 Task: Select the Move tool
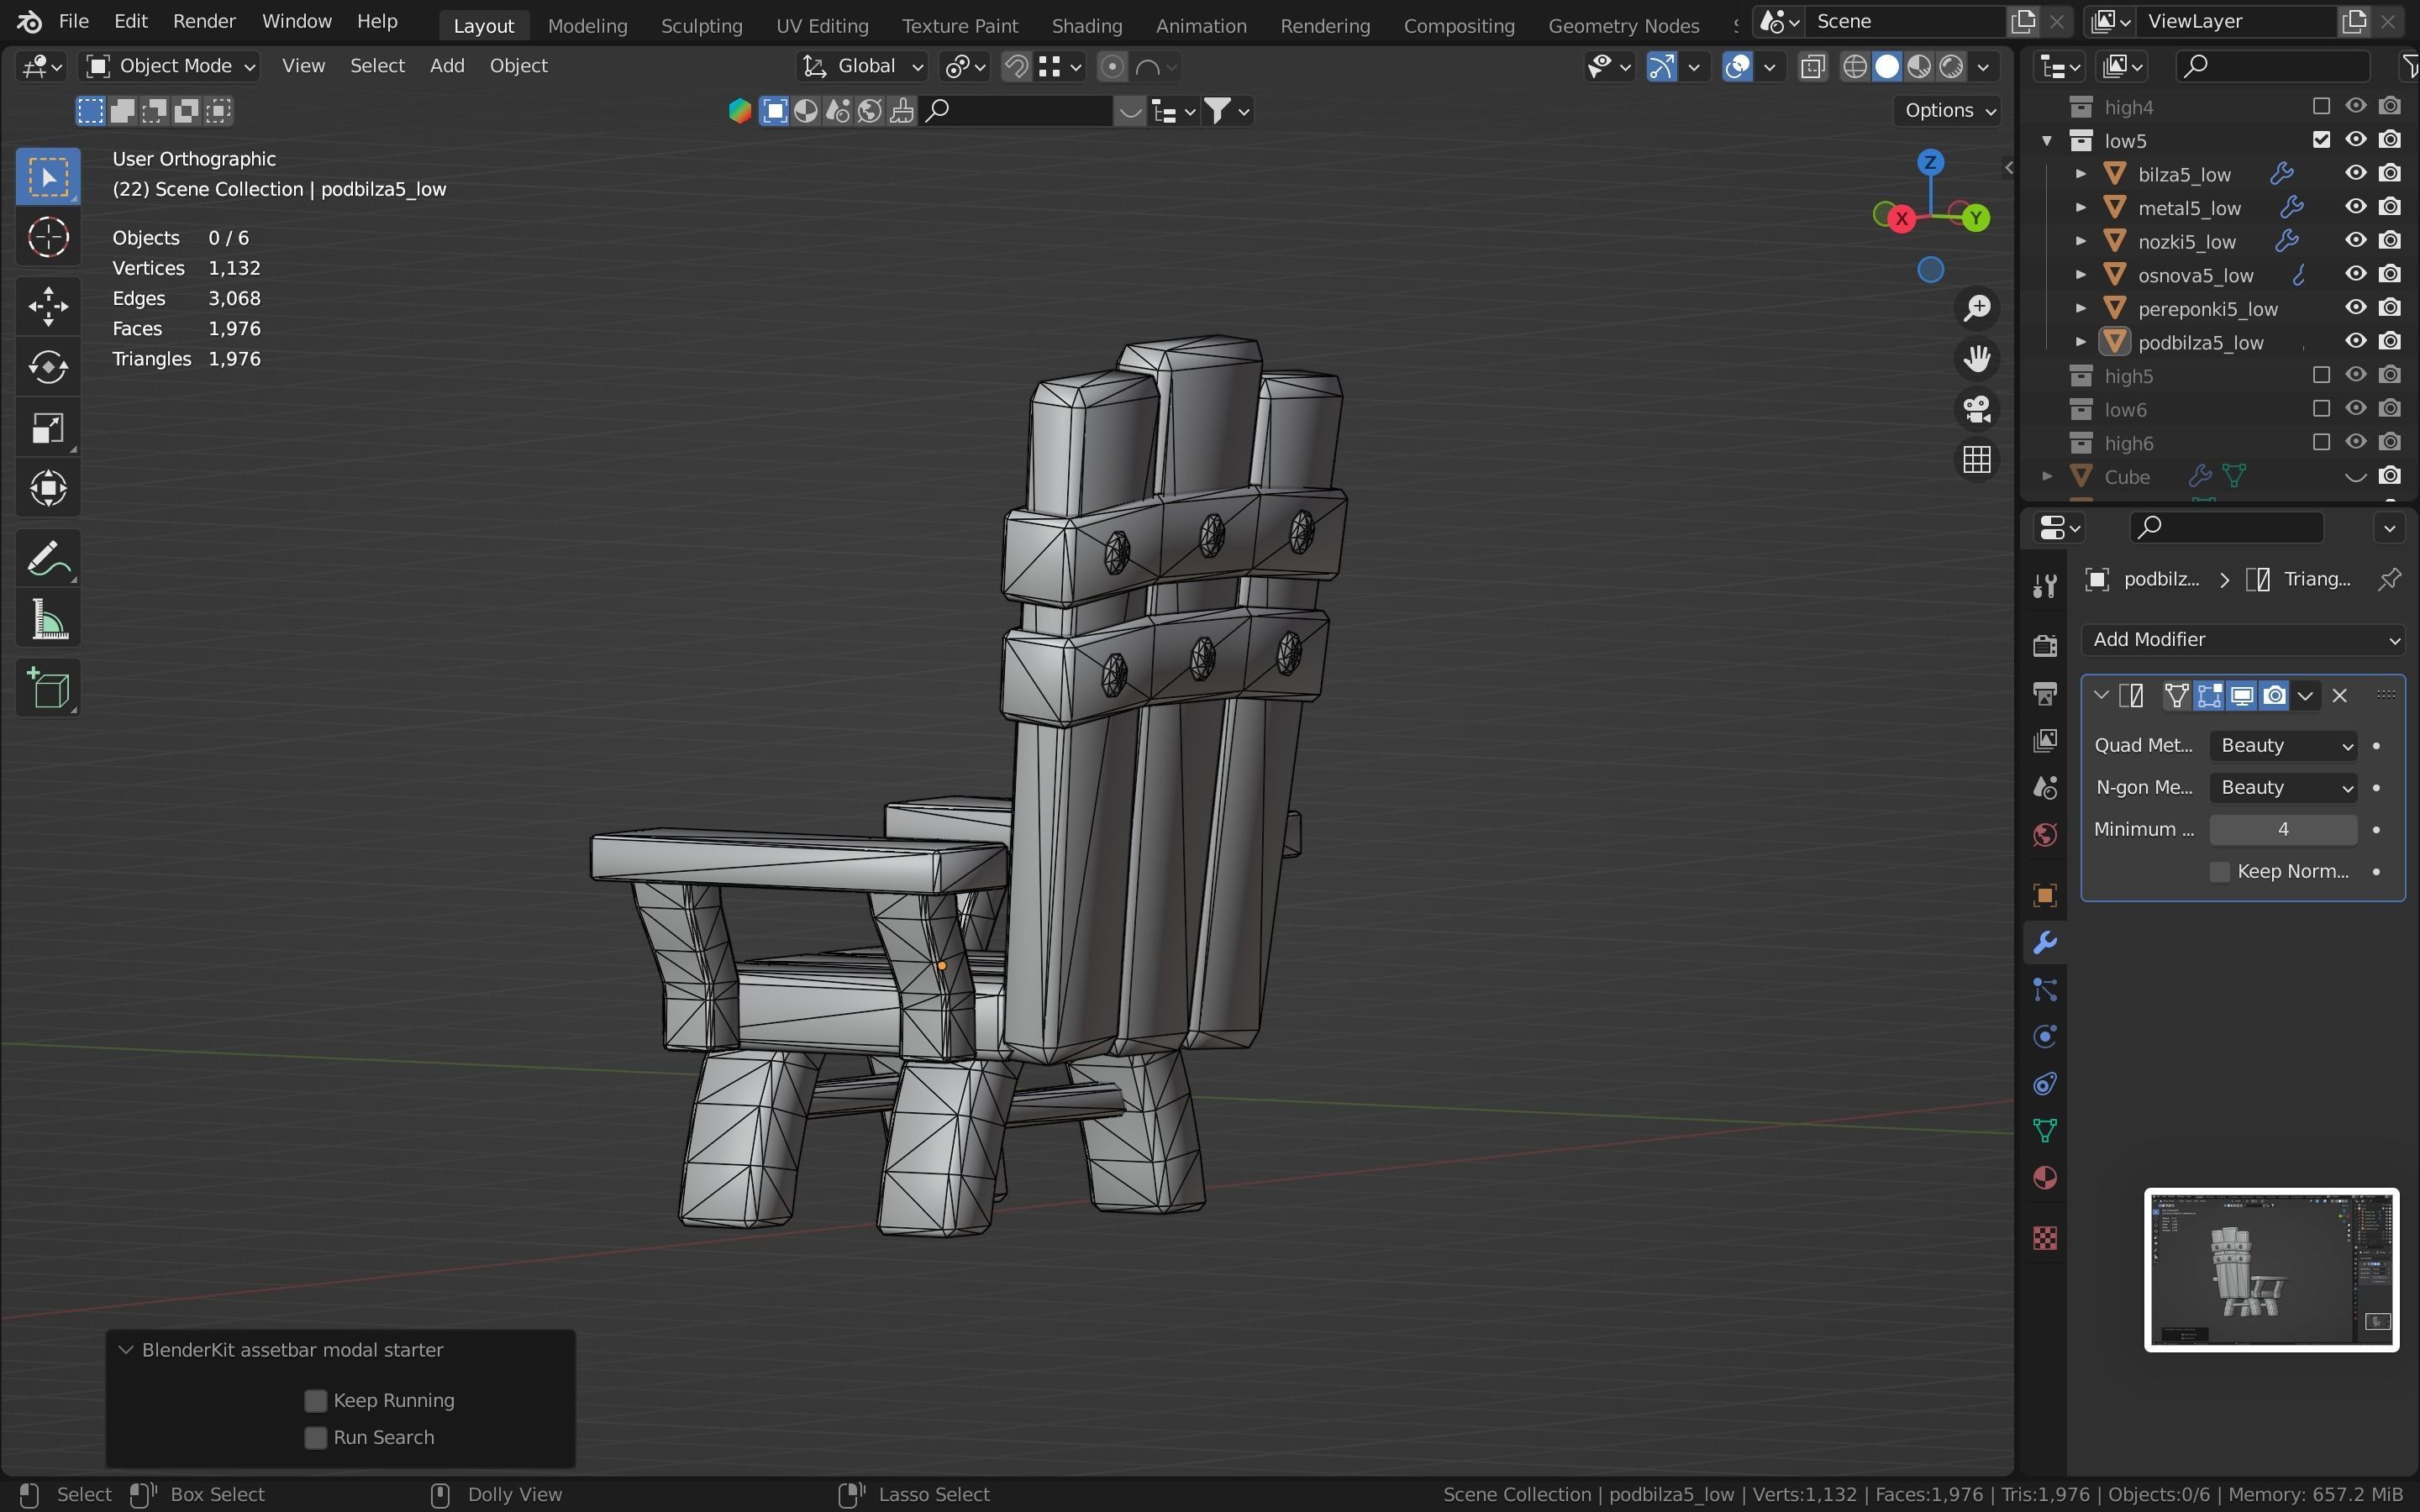coord(48,306)
